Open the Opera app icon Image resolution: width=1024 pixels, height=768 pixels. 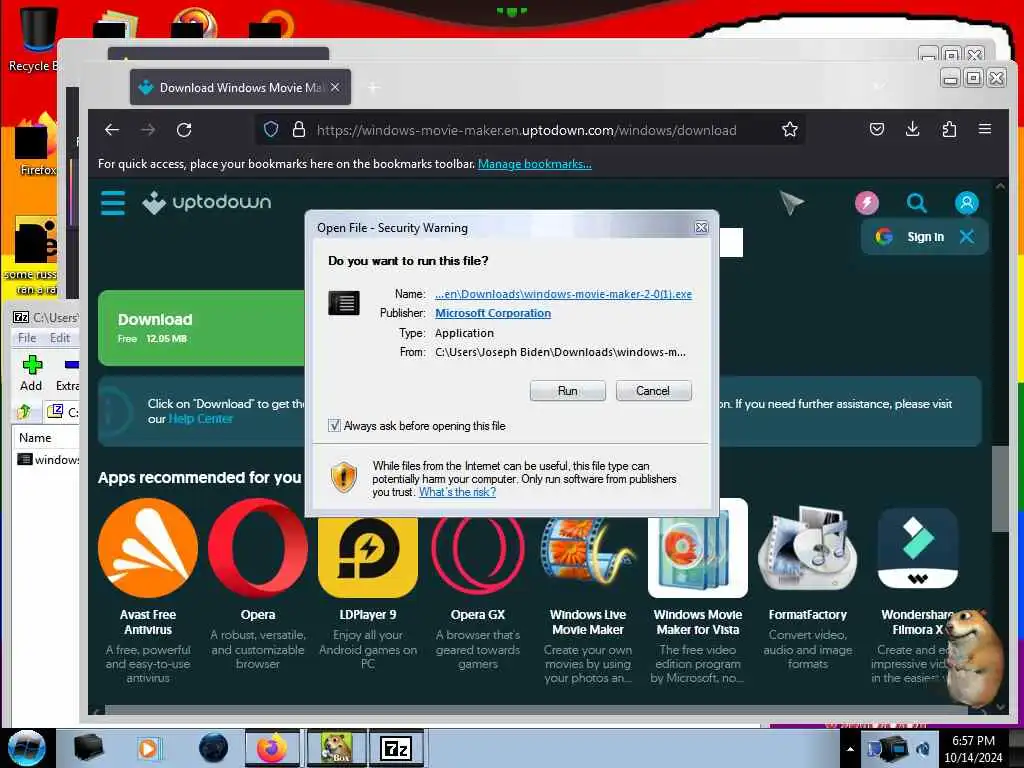(258, 548)
